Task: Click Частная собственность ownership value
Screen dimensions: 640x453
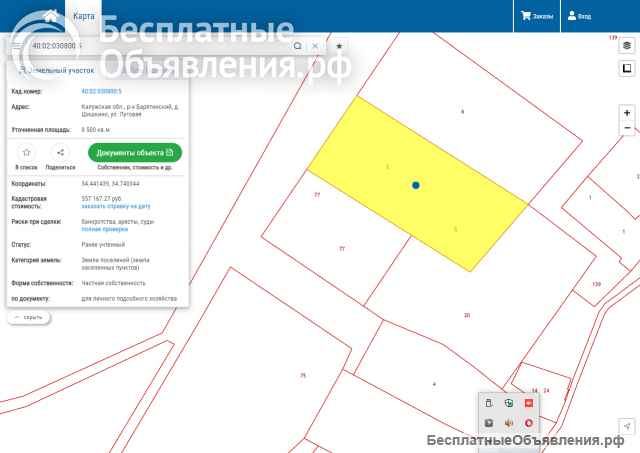Action: [x=113, y=283]
